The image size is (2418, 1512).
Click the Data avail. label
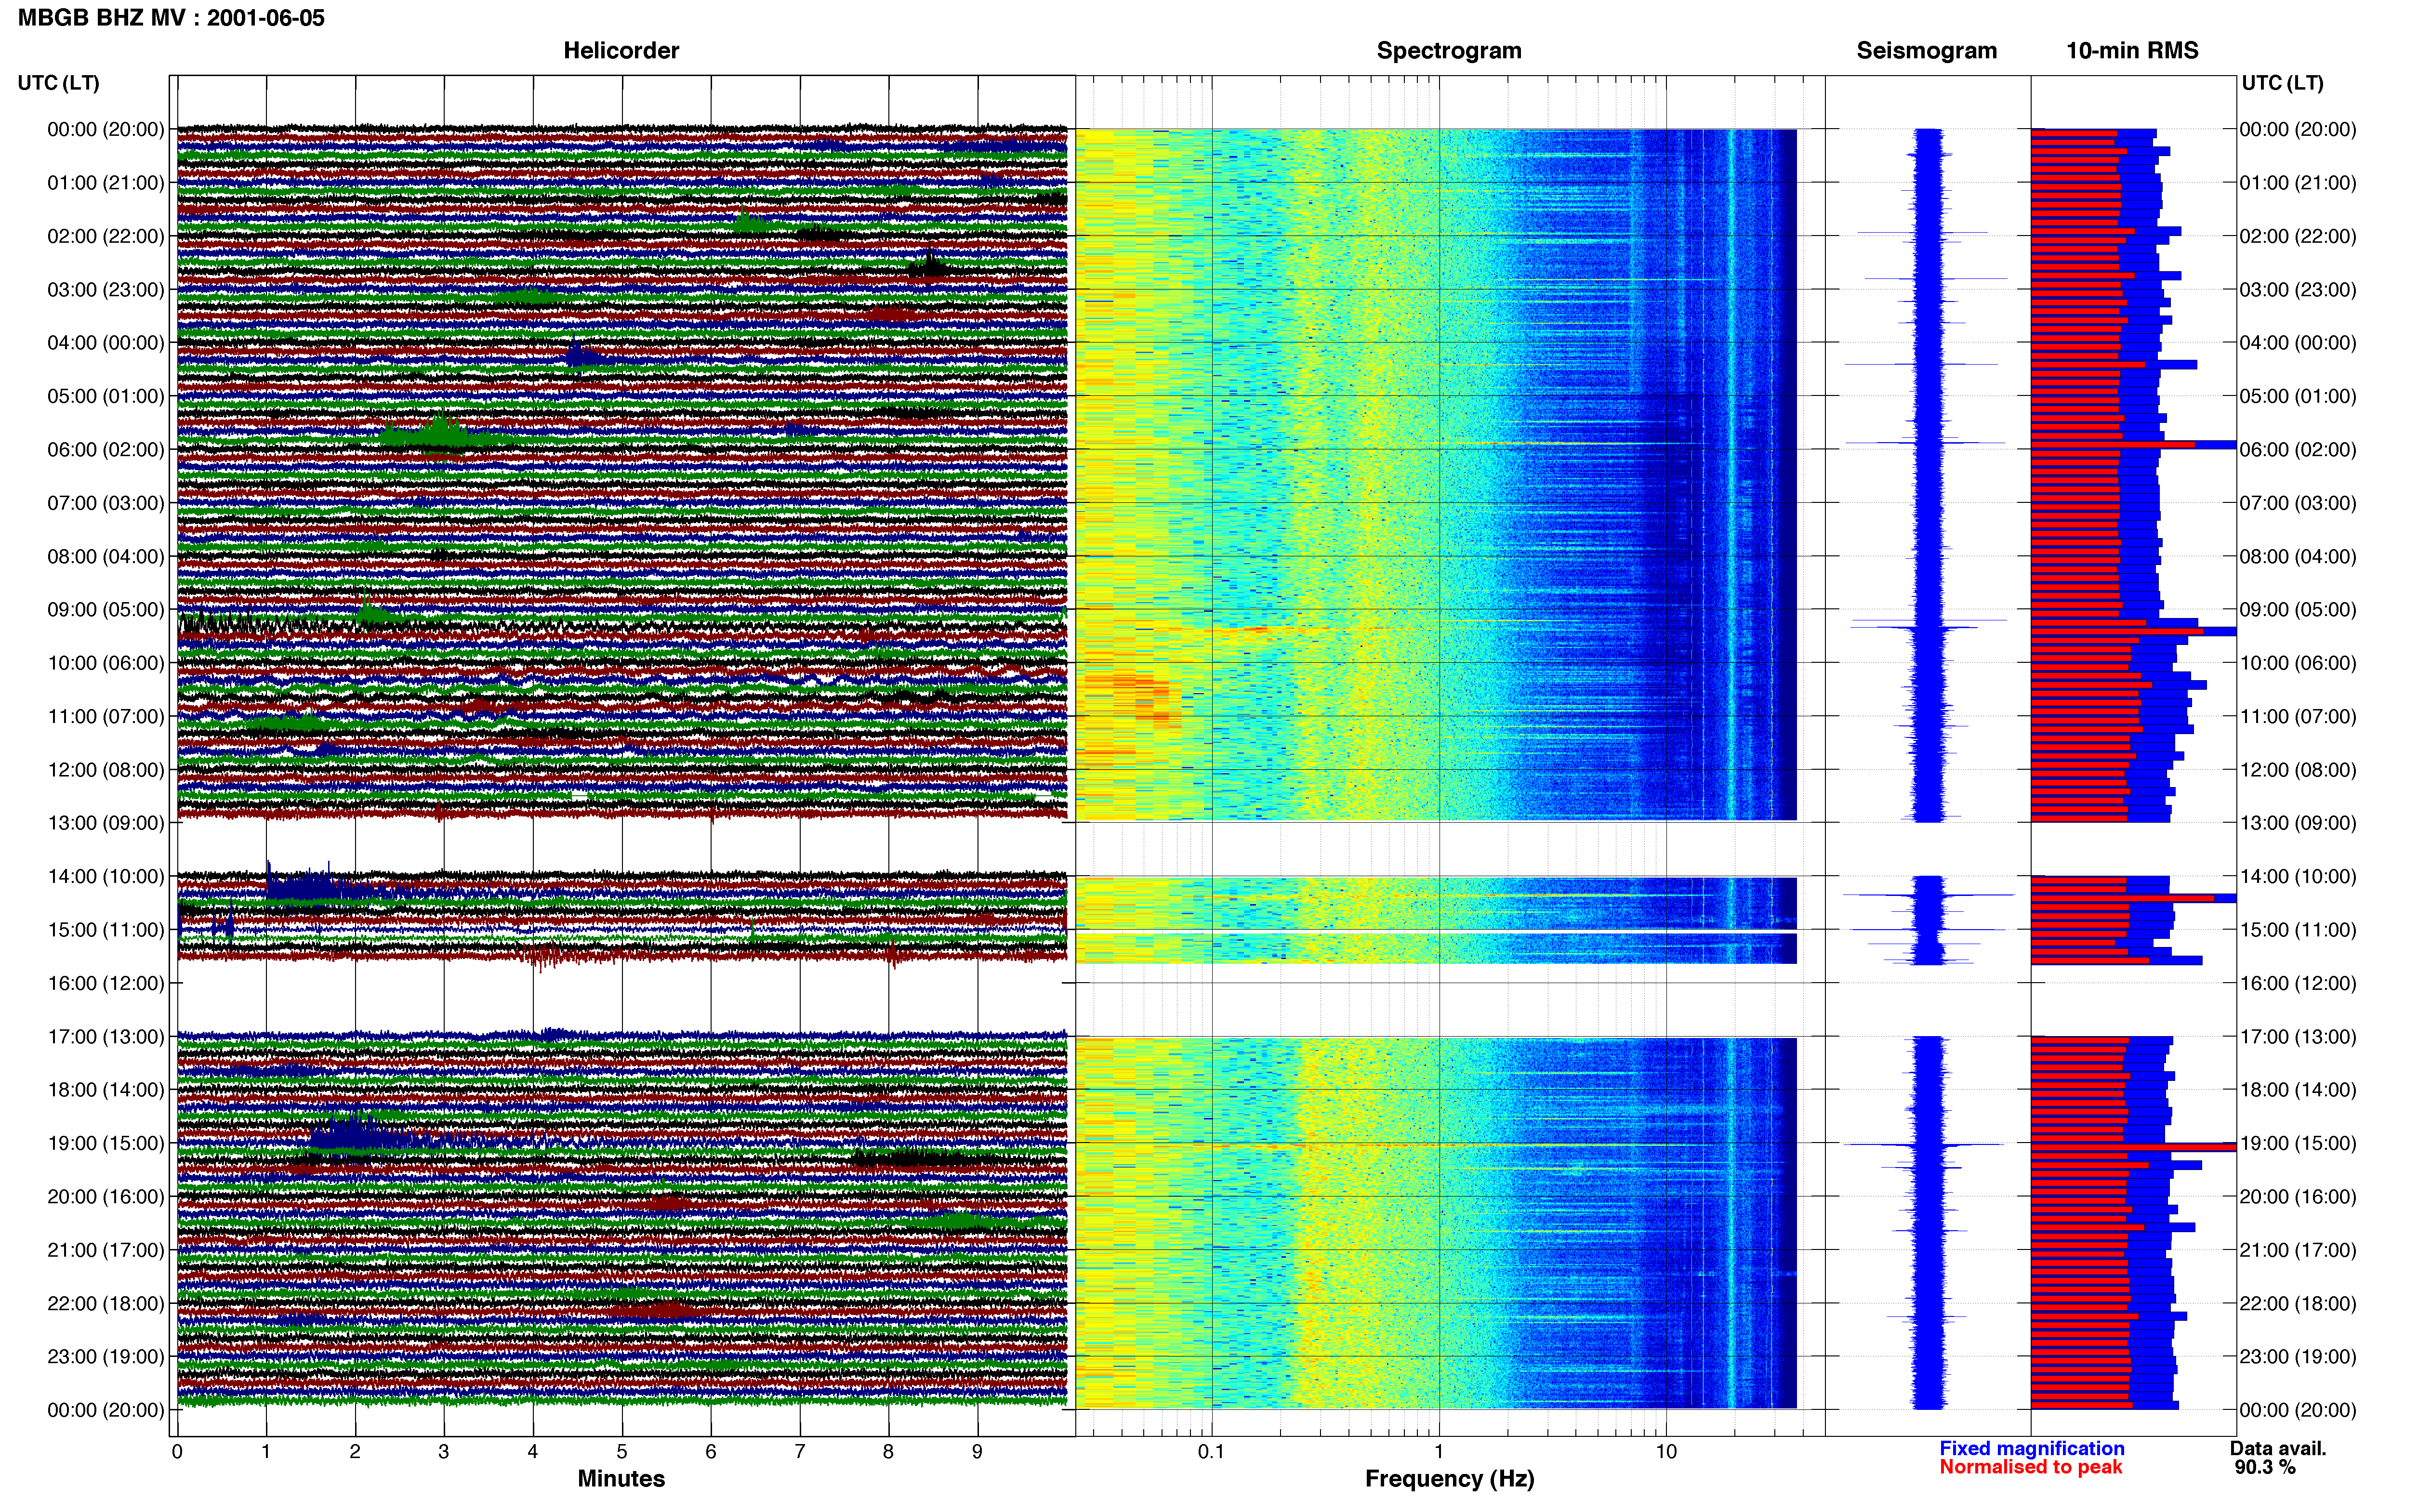2278,1449
